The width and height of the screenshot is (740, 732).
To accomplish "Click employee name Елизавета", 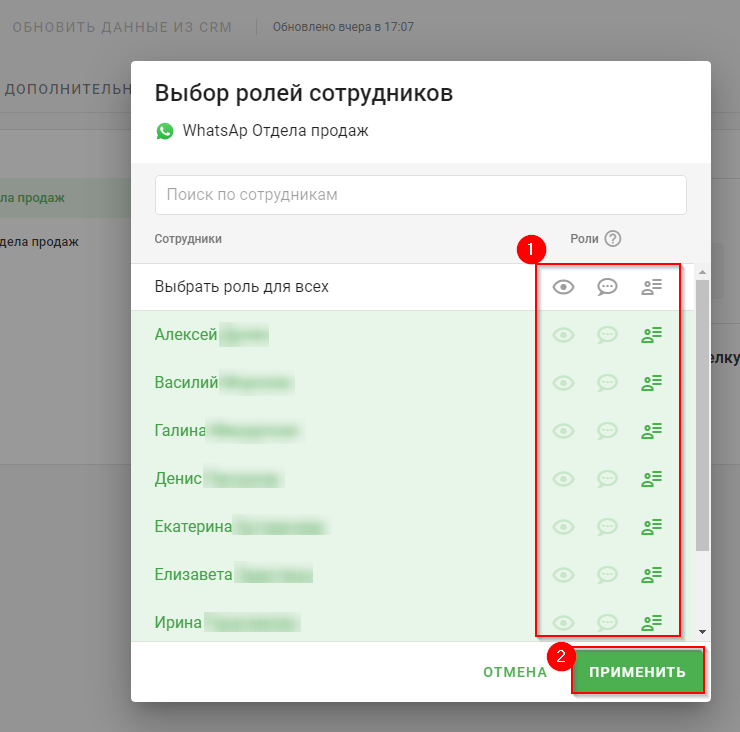I will click(x=193, y=574).
